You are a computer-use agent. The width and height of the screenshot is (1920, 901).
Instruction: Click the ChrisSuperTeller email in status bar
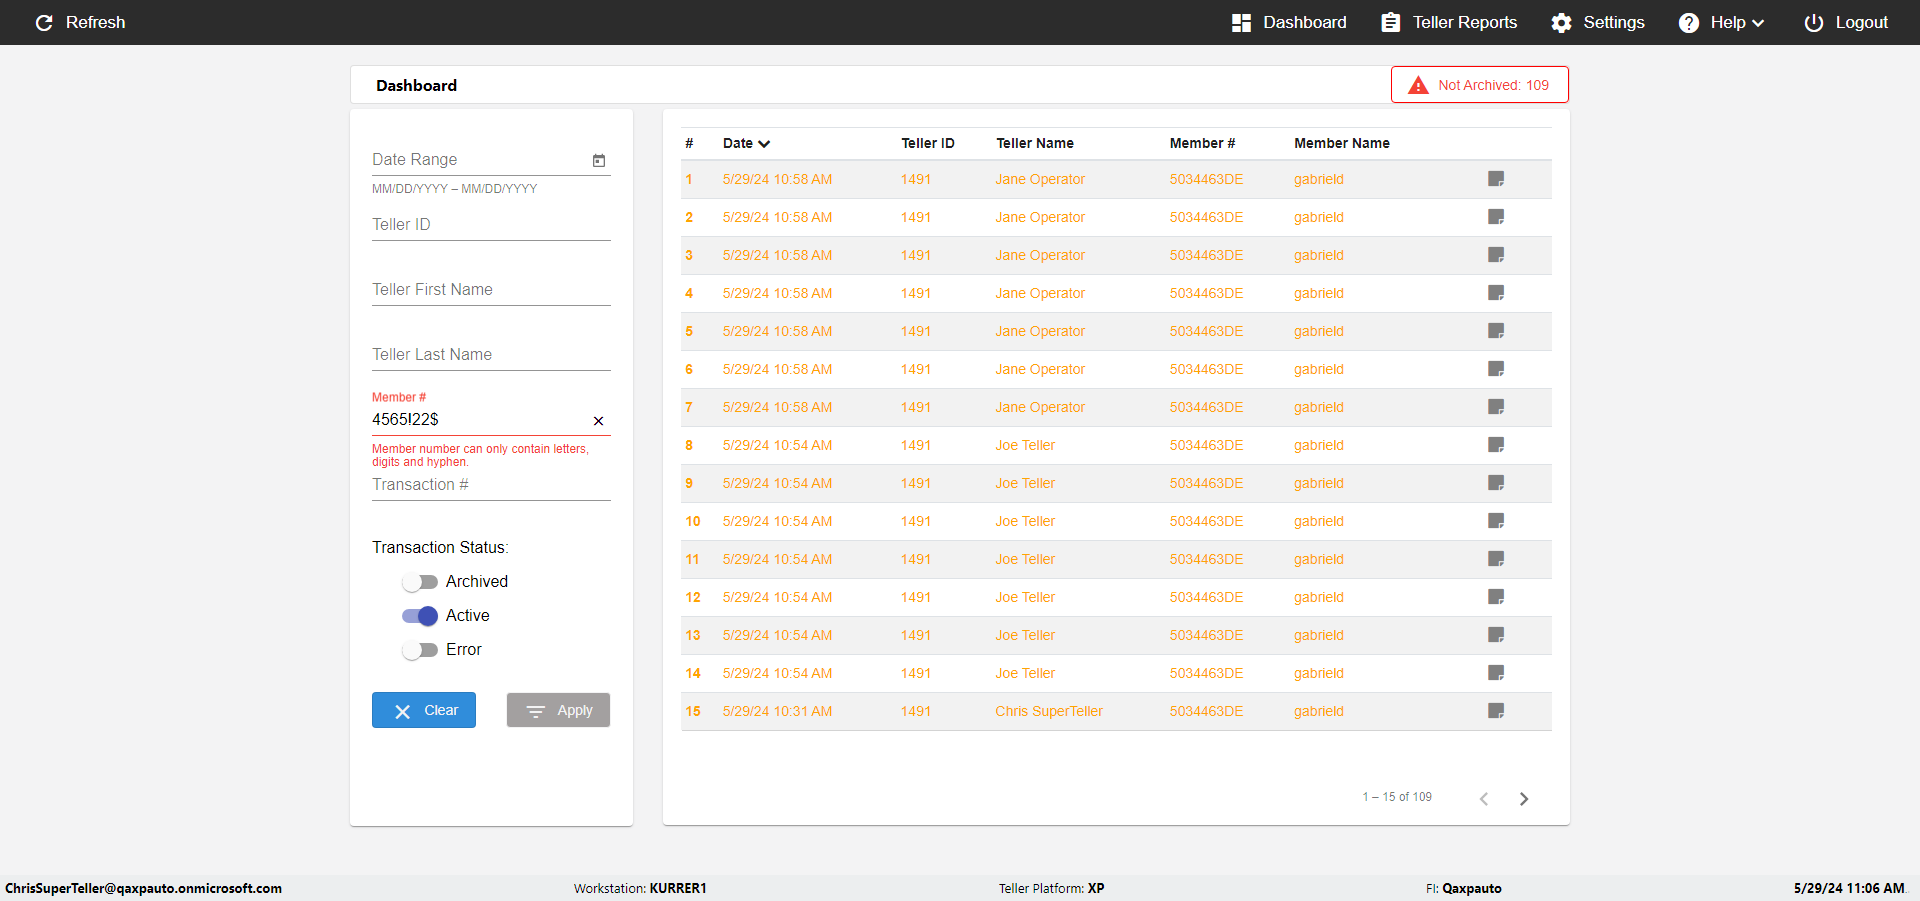tap(144, 888)
